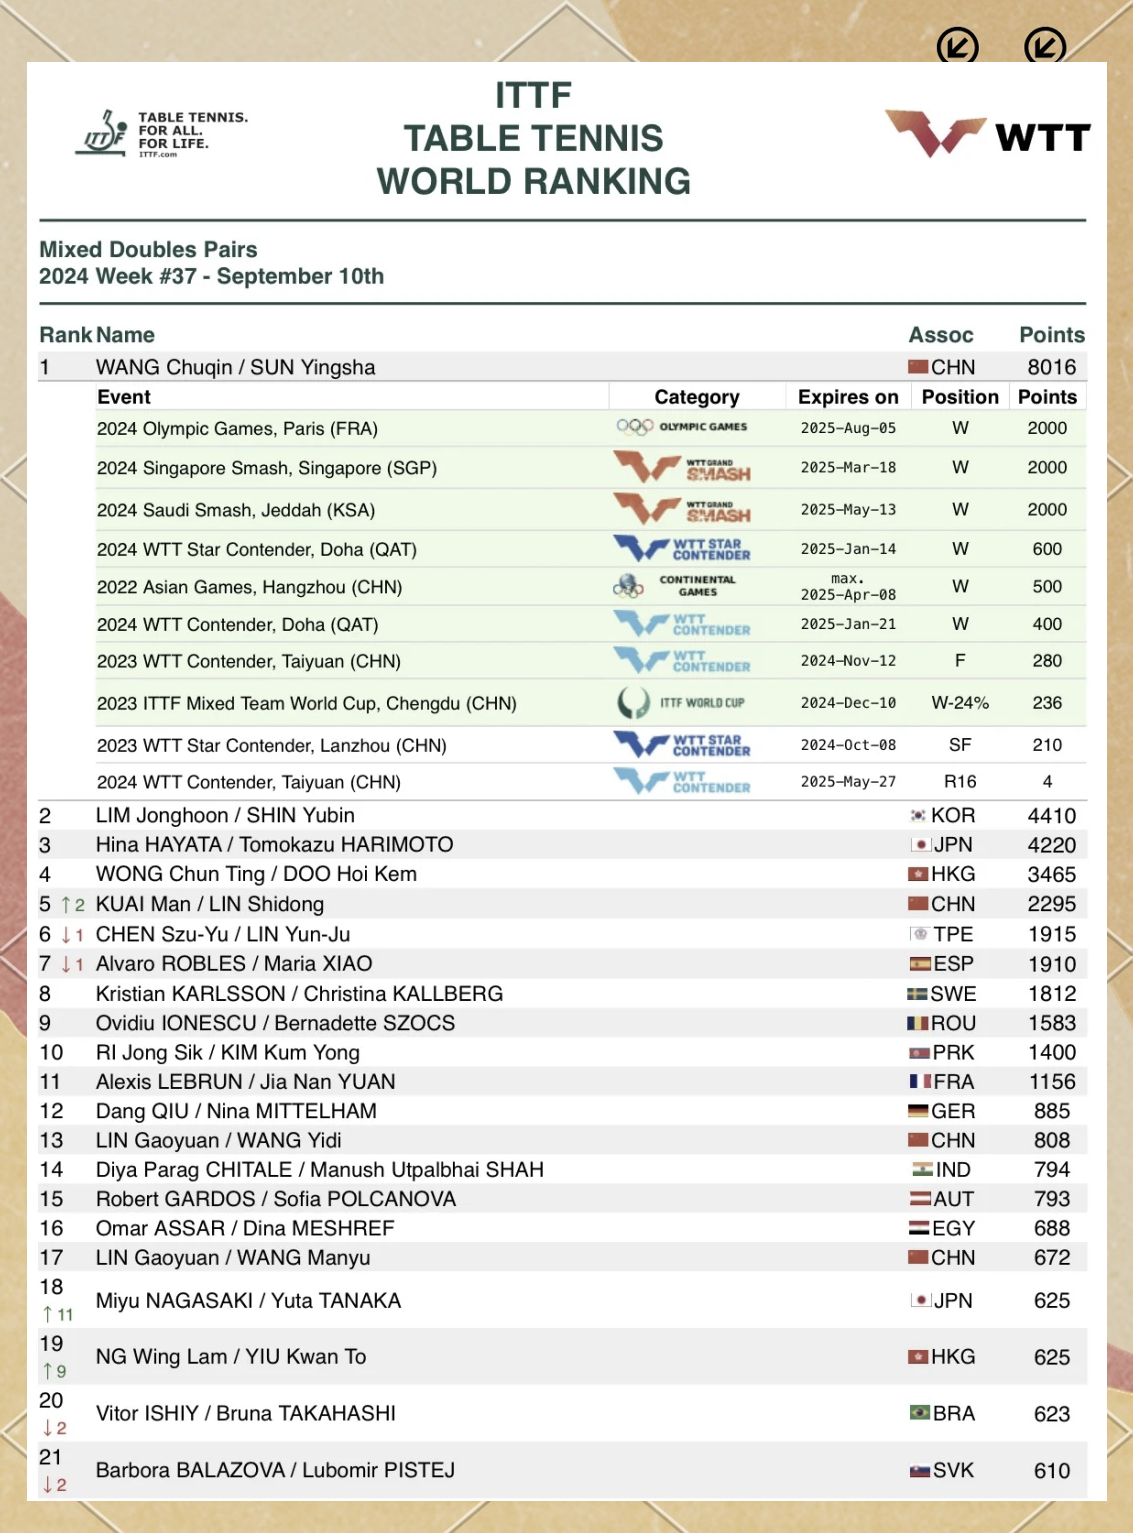Select the KUAI Man / LIN Shidong pair
The height and width of the screenshot is (1533, 1133).
[210, 904]
